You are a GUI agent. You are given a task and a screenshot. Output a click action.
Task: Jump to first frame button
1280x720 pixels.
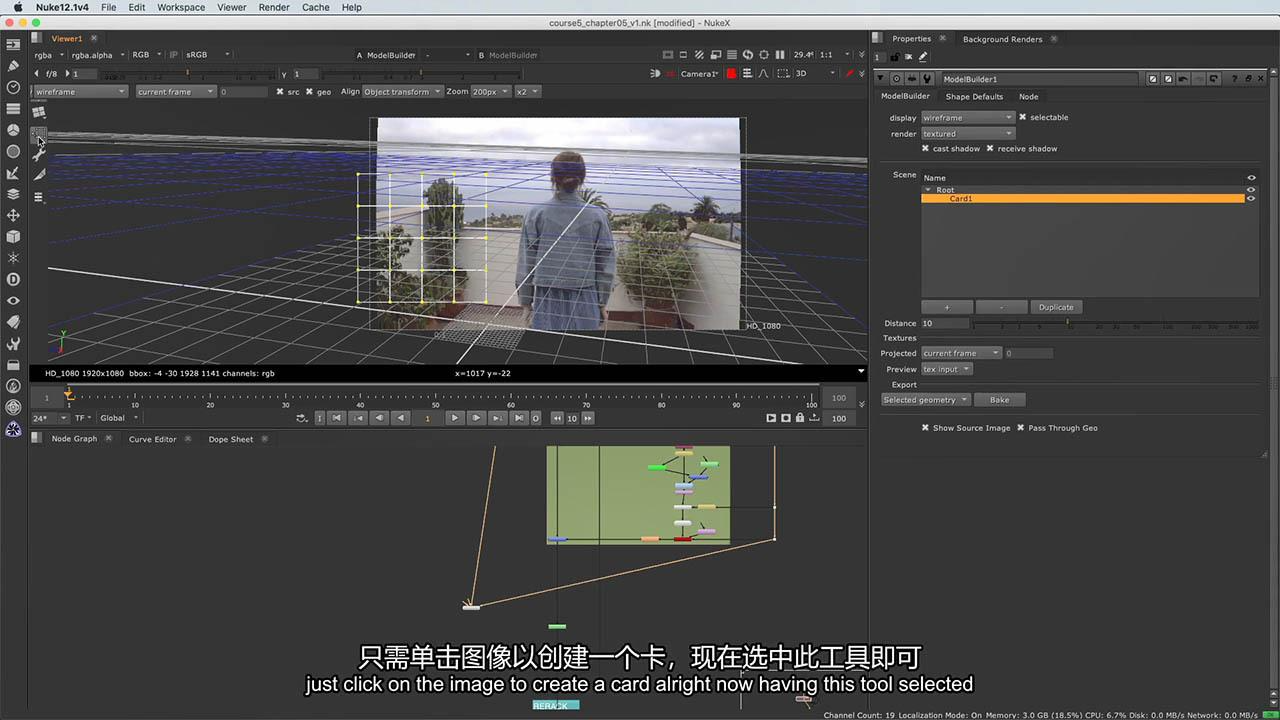click(x=337, y=418)
